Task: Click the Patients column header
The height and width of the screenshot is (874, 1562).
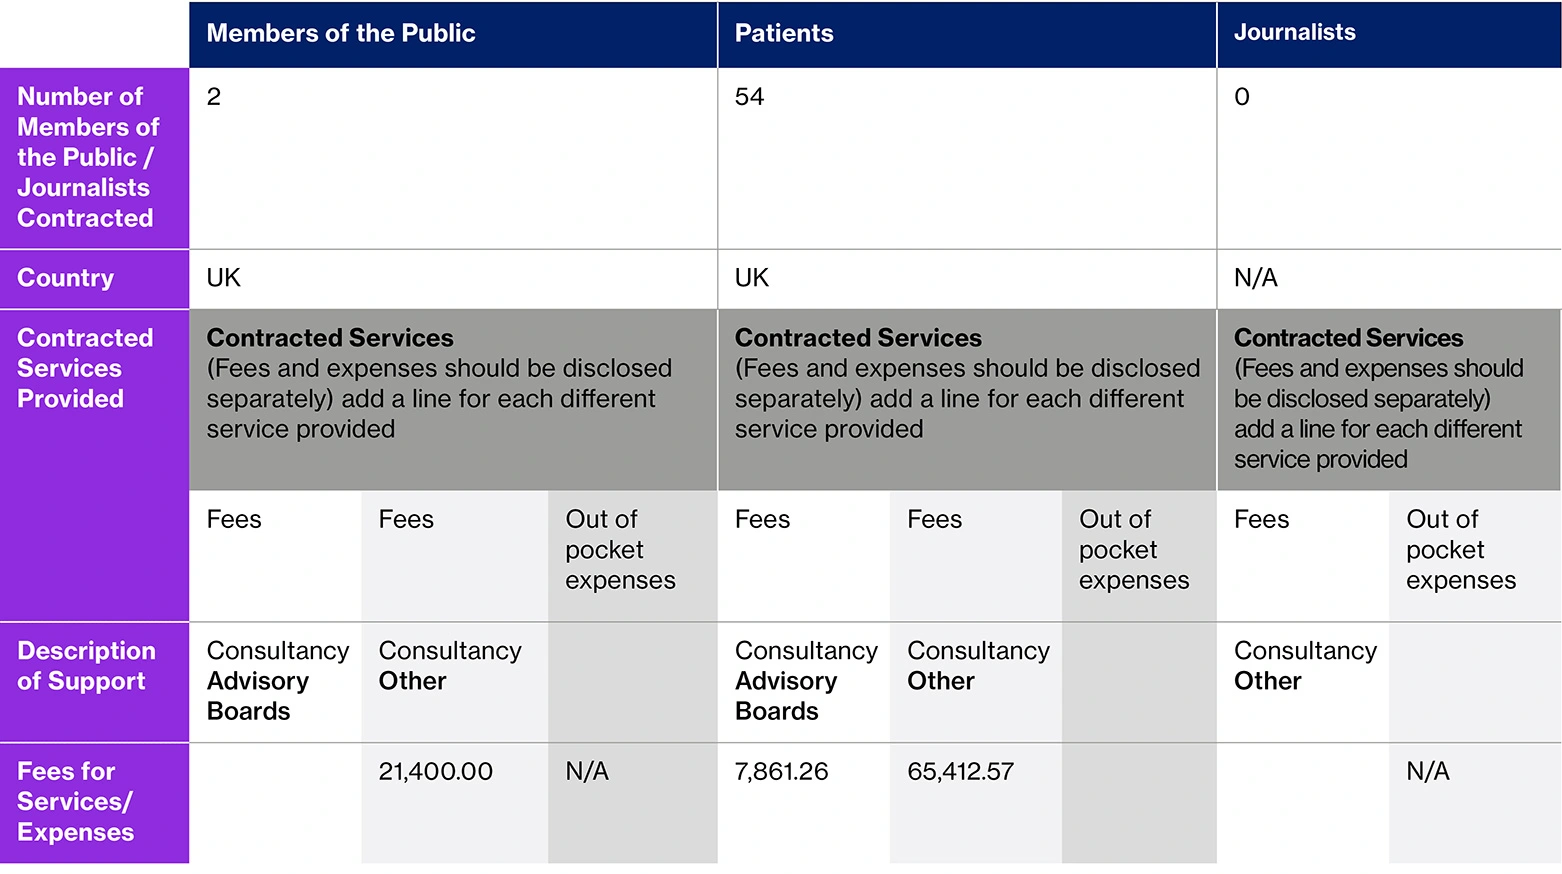Action: (784, 33)
